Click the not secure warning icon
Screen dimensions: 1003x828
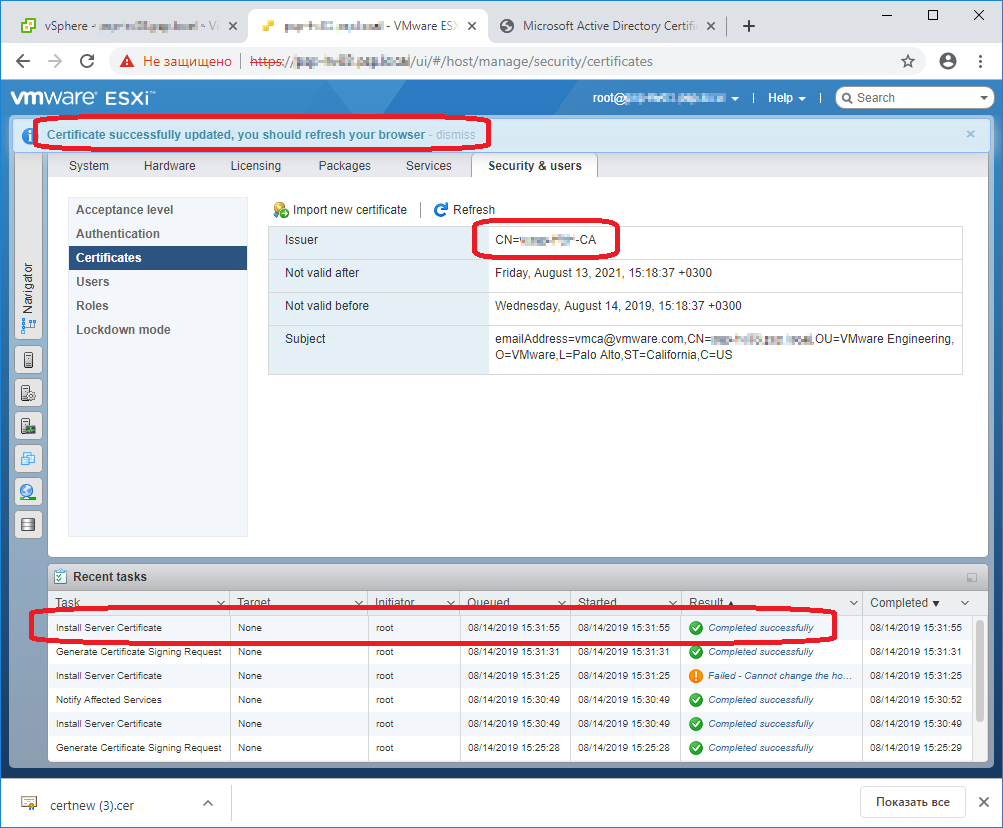click(127, 61)
